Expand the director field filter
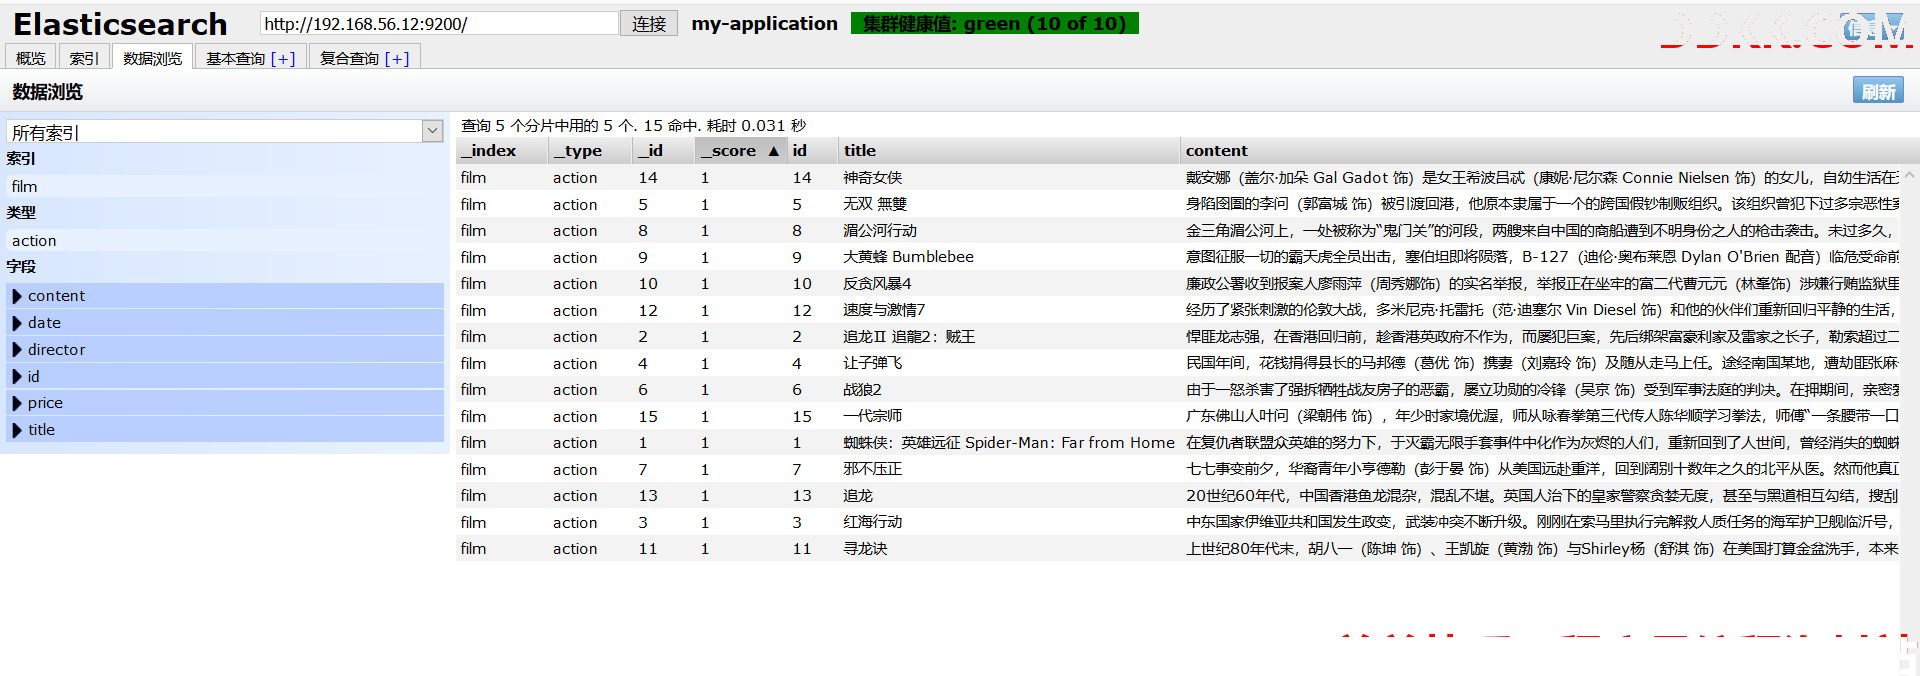This screenshot has height=676, width=1920. pyautogui.click(x=225, y=350)
